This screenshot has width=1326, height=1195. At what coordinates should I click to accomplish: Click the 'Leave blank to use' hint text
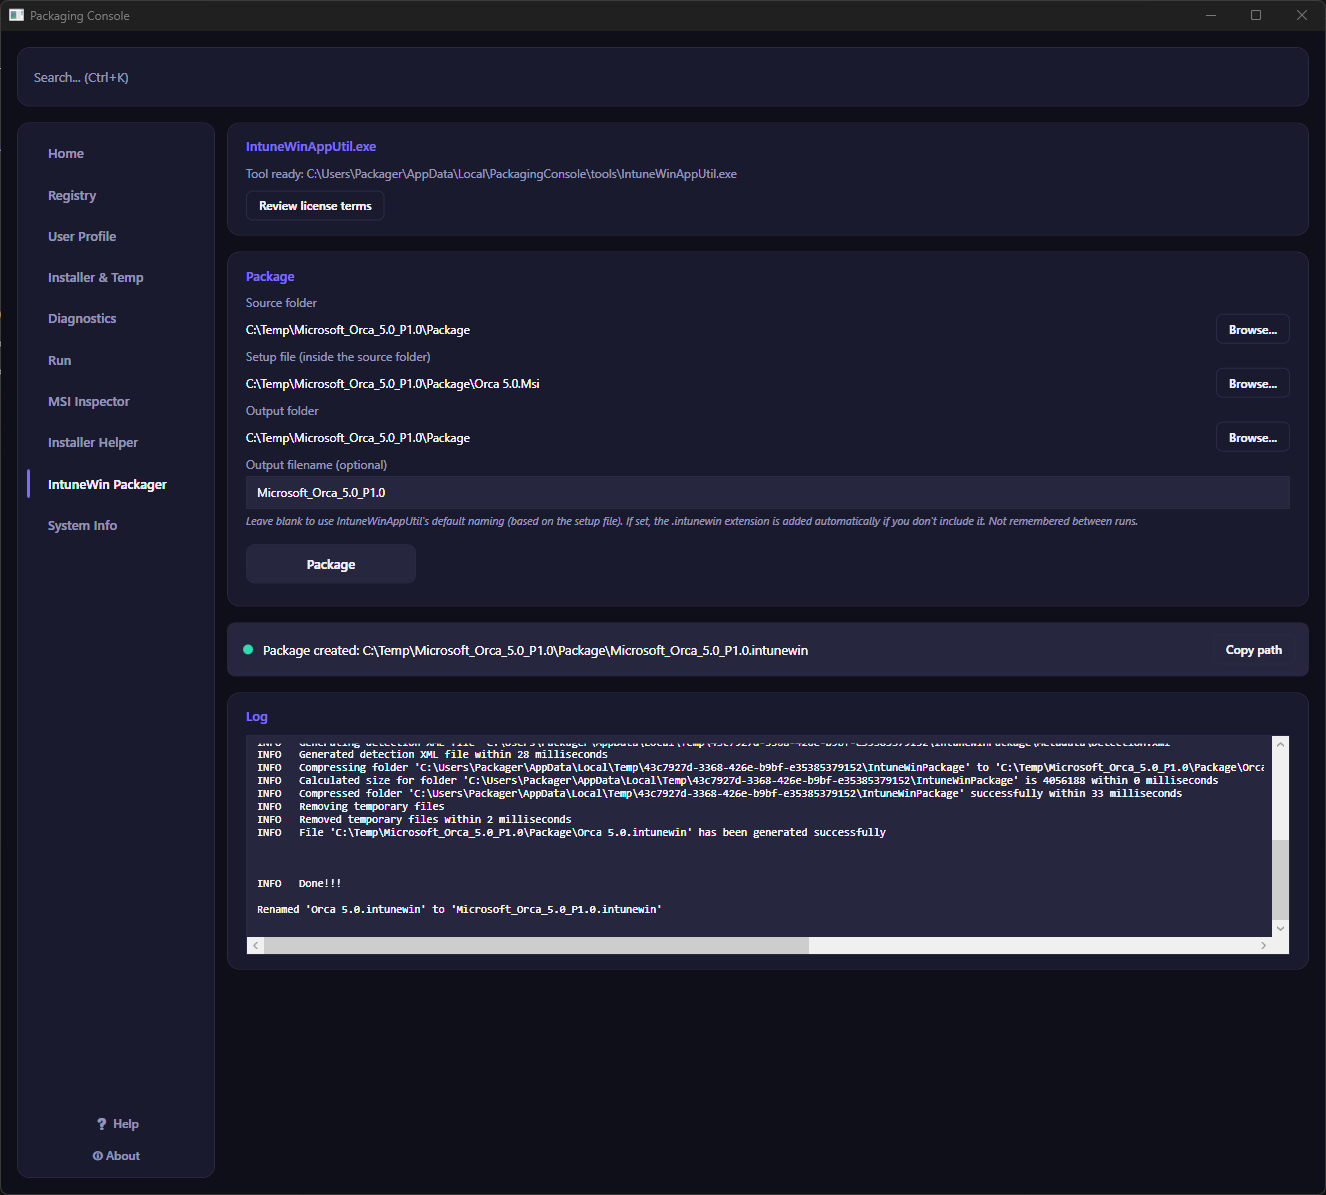[x=692, y=521]
